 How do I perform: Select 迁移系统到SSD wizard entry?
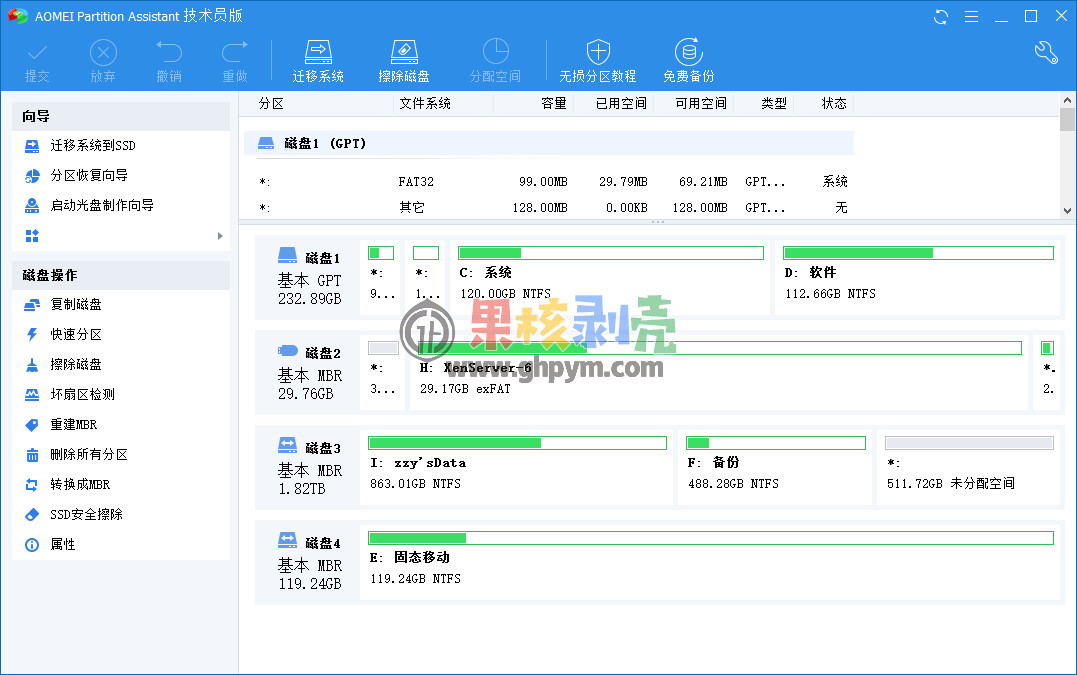(x=93, y=146)
